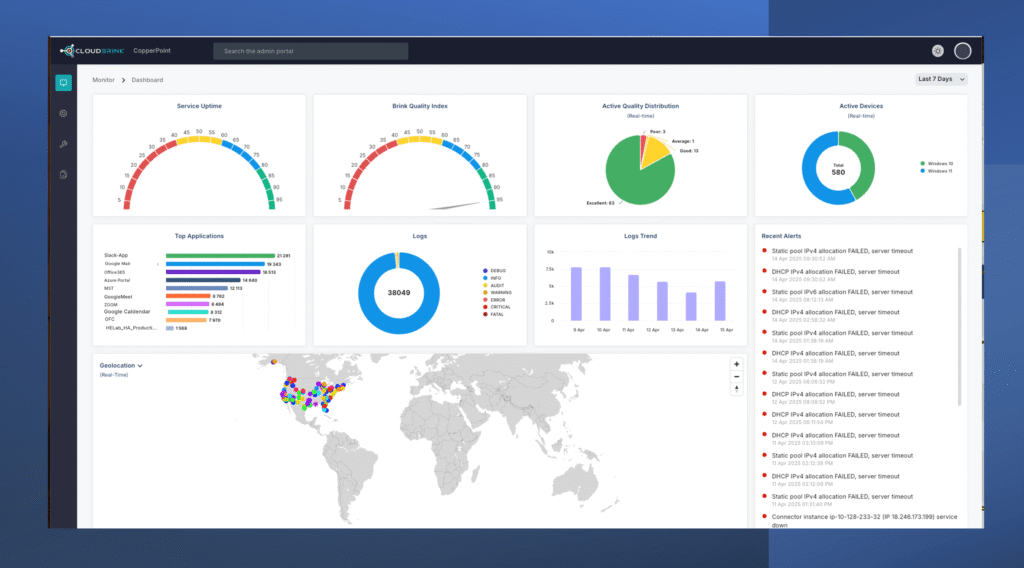This screenshot has width=1024, height=568.
Task: Click the Monitor breadcrumb
Action: 103,80
